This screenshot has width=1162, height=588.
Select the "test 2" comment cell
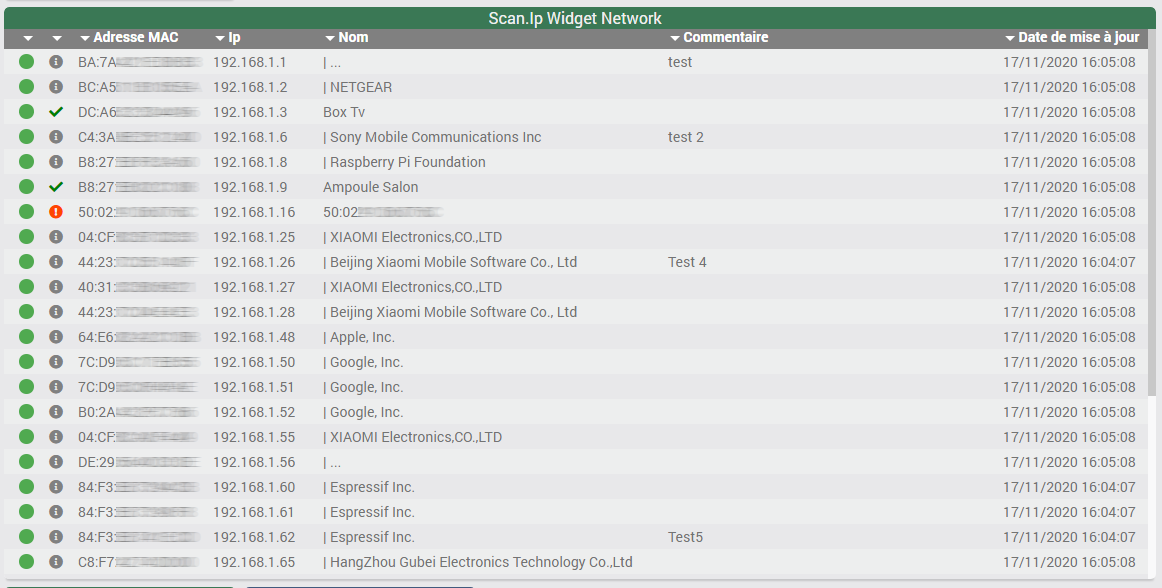click(x=685, y=137)
